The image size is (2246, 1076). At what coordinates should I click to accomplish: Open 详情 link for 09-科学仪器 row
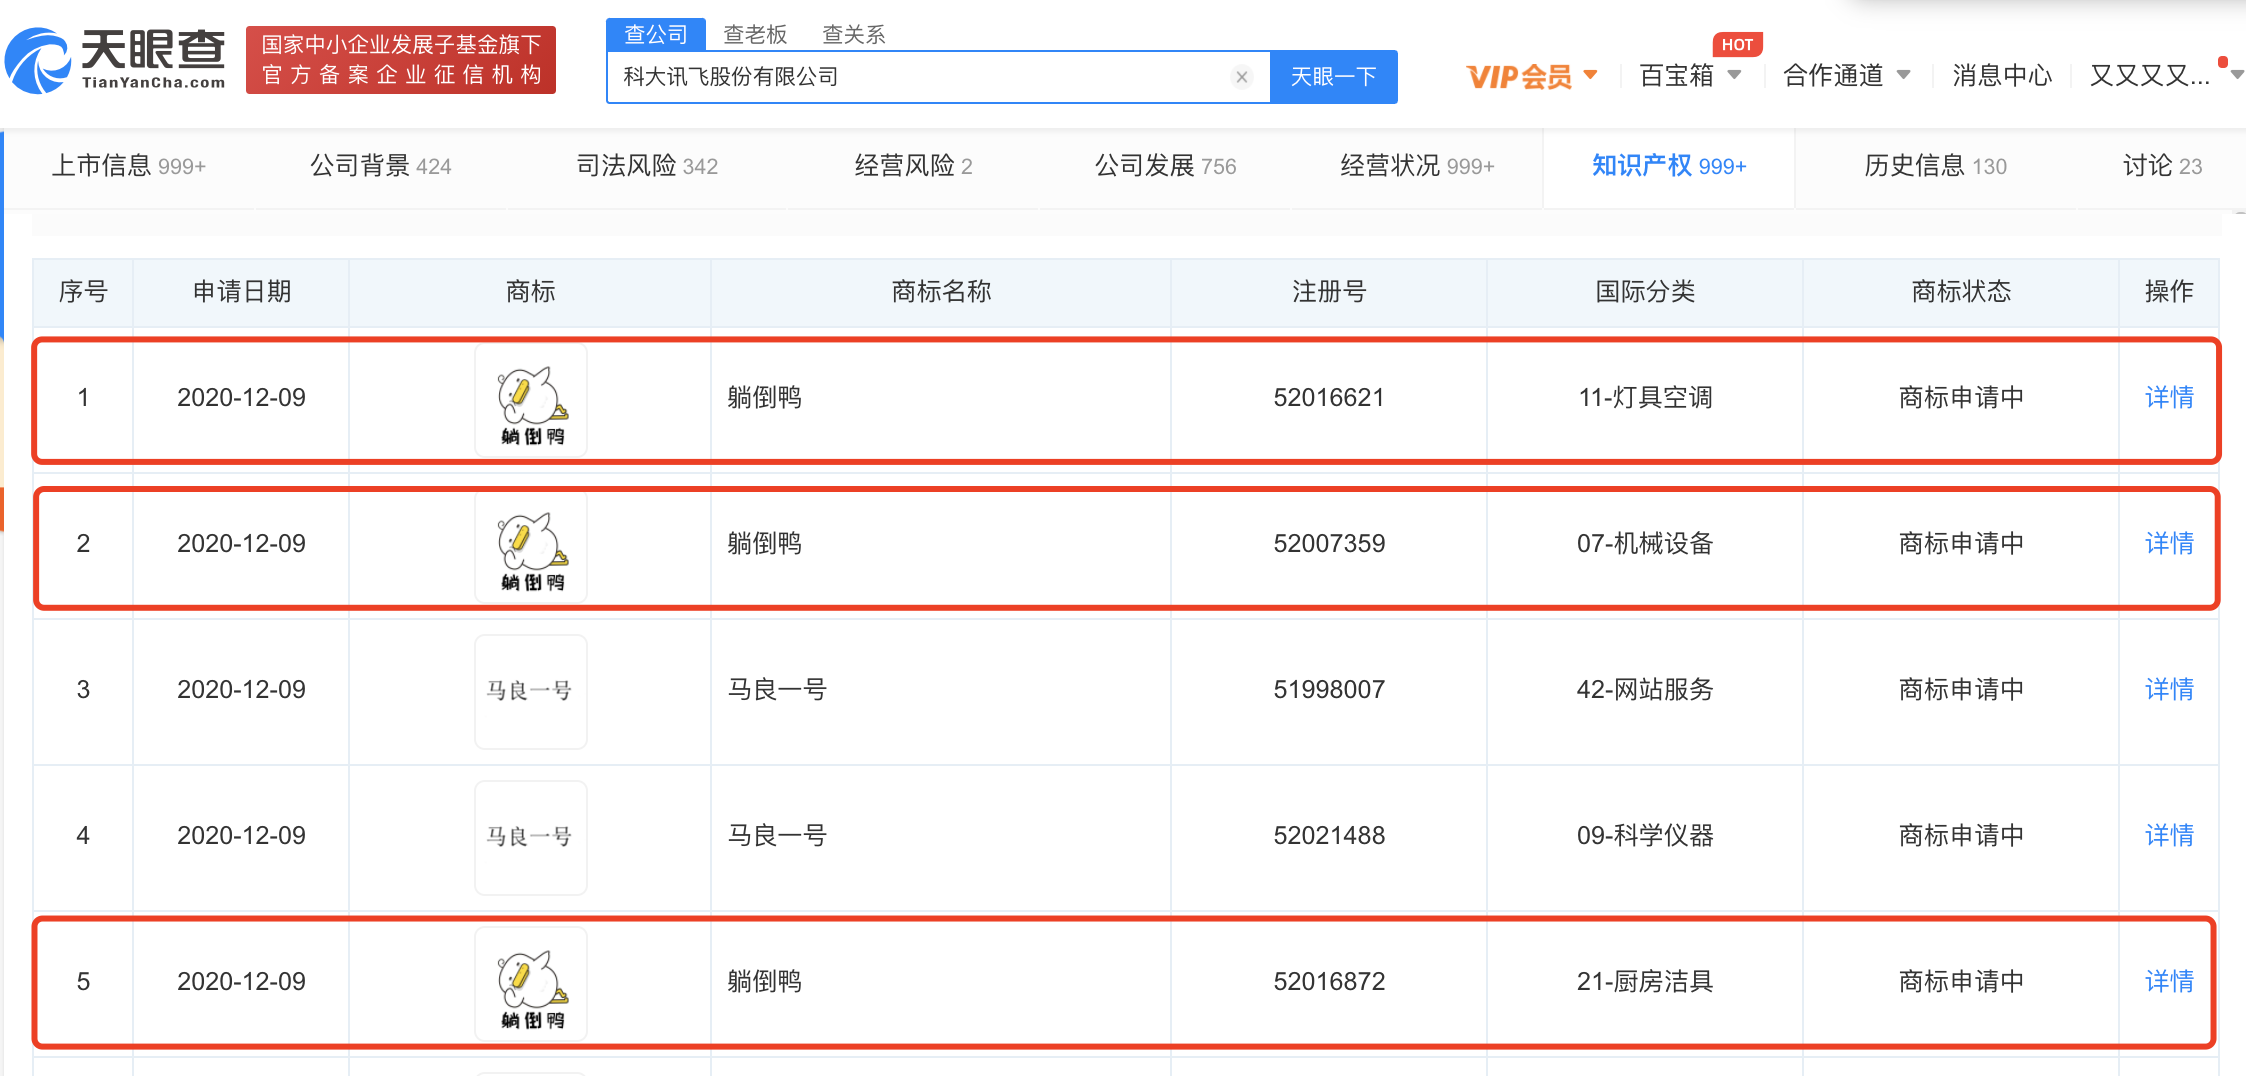pyautogui.click(x=2168, y=836)
